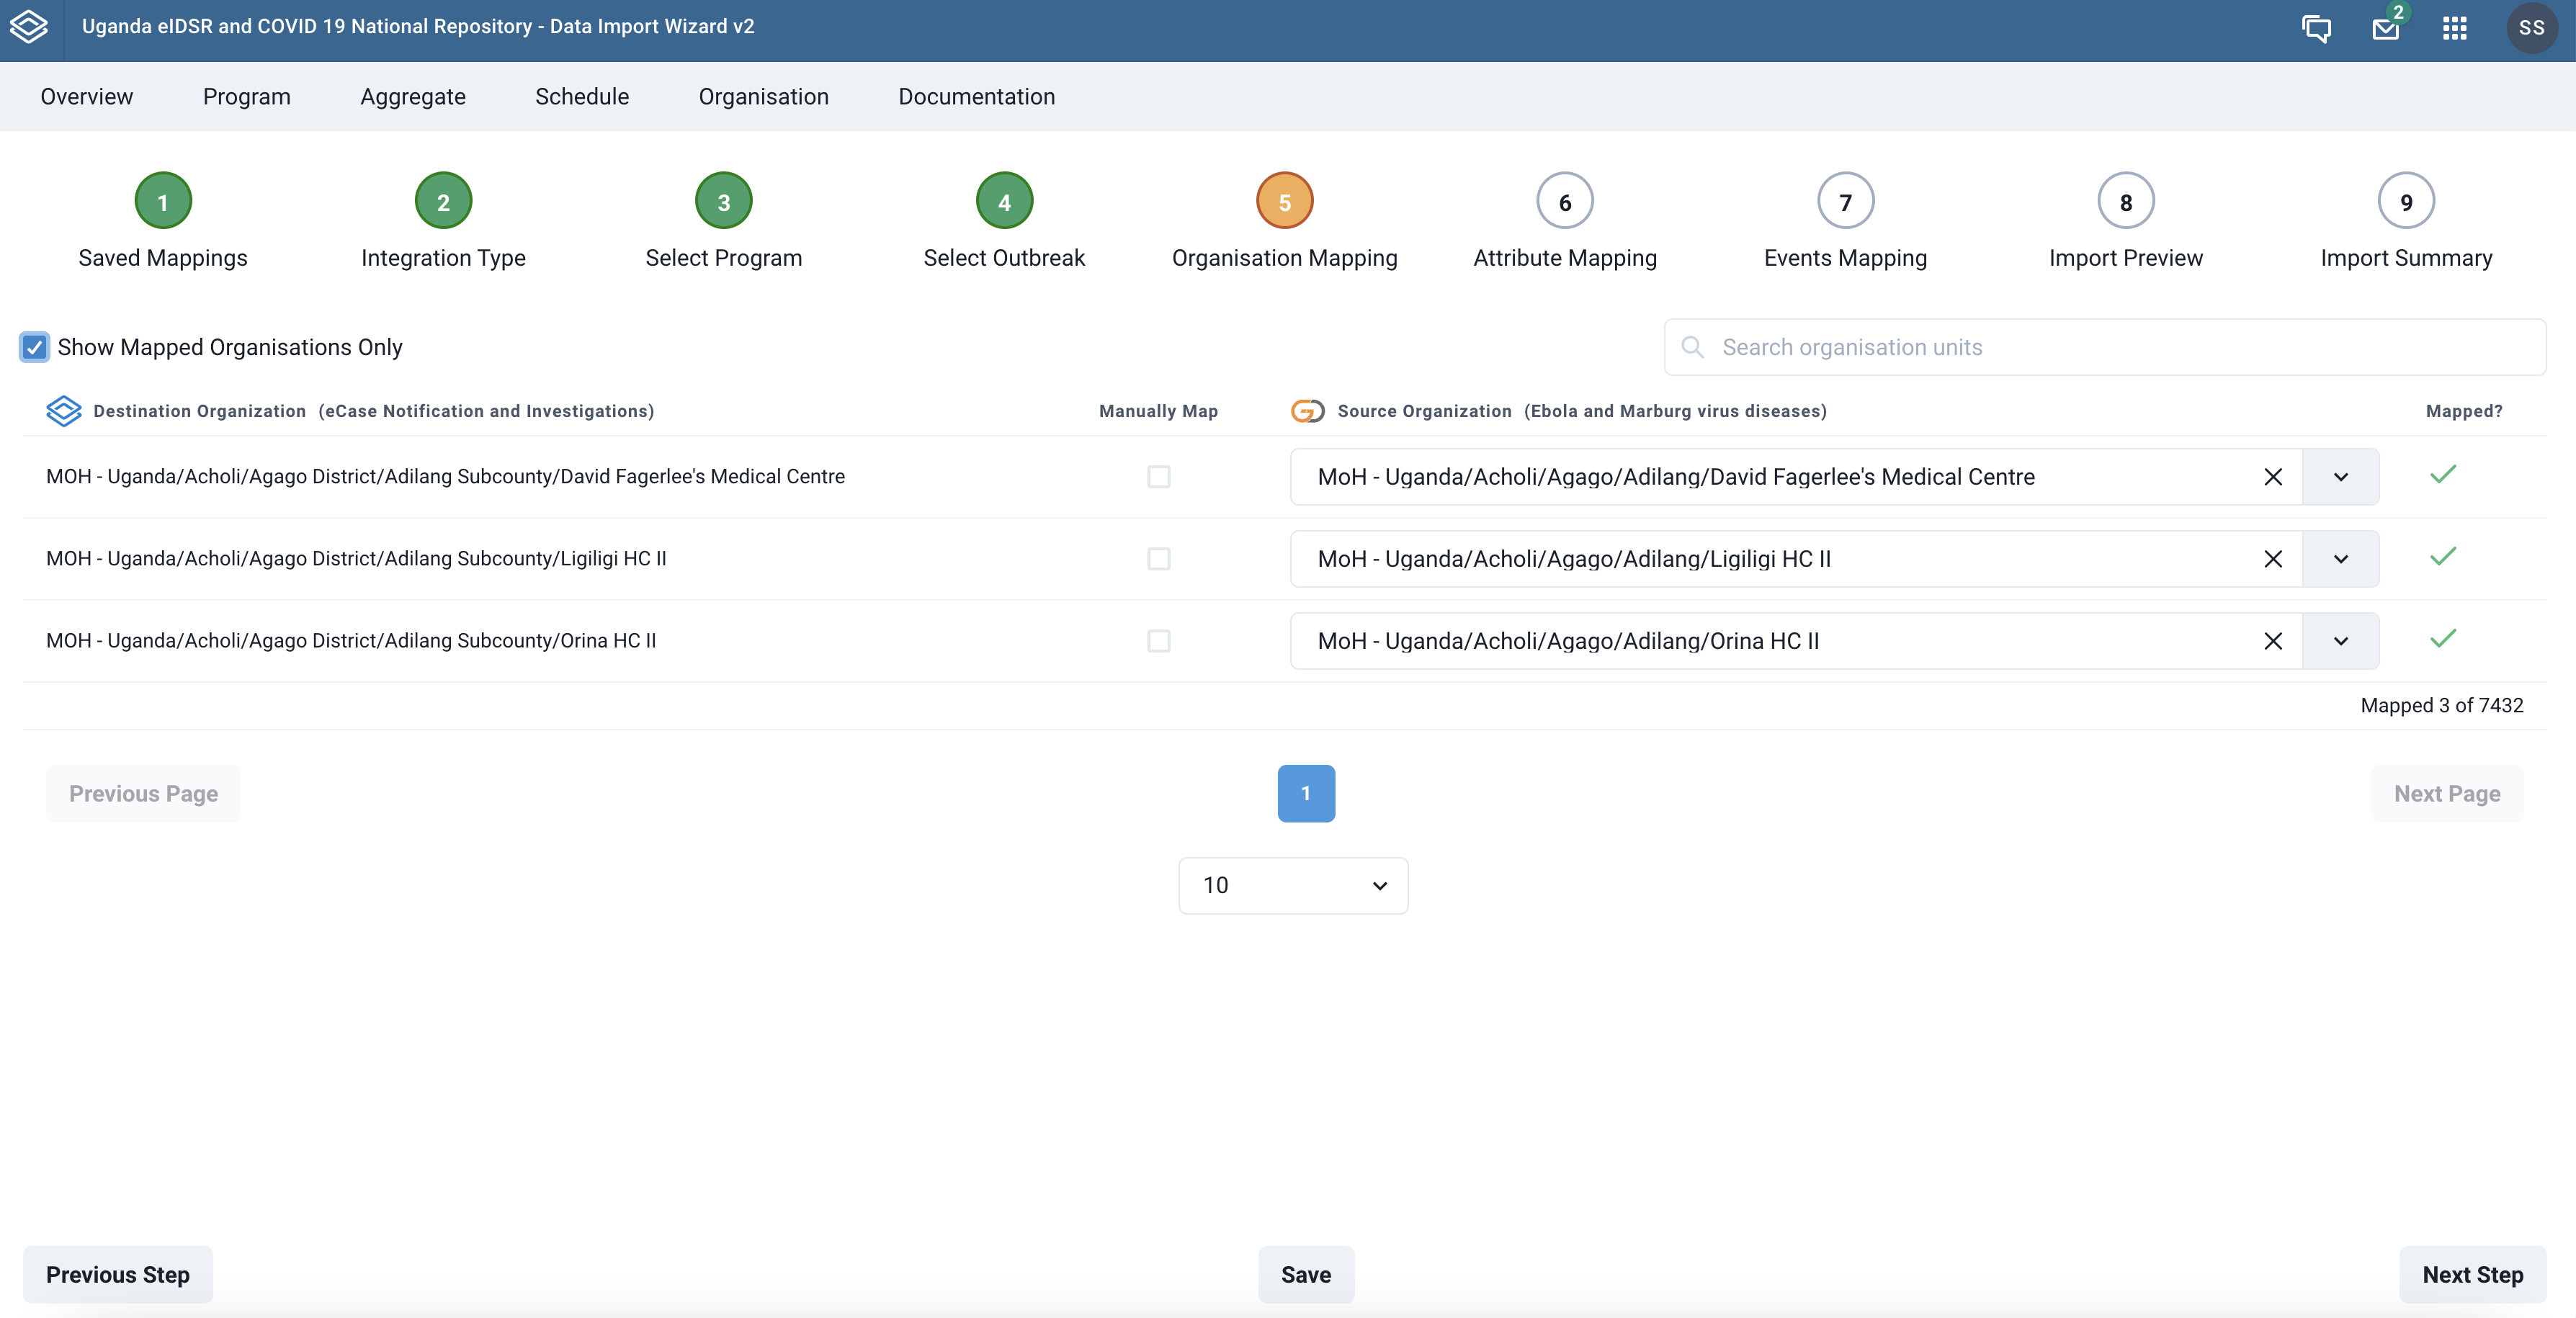
Task: Click the Attribute Mapping step 6 icon
Action: 1565,200
